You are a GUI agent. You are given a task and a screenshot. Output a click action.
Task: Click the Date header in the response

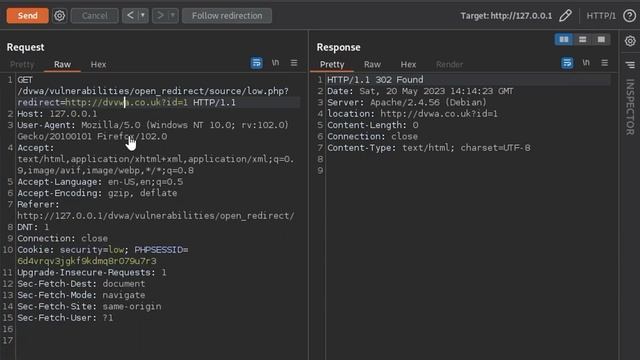coord(420,91)
